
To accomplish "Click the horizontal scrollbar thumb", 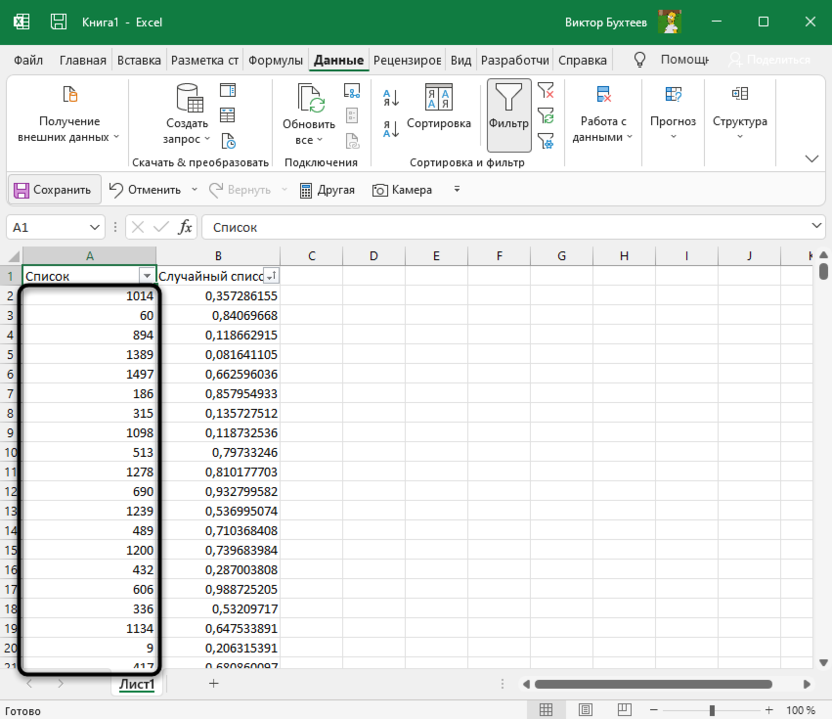I will (653, 684).
